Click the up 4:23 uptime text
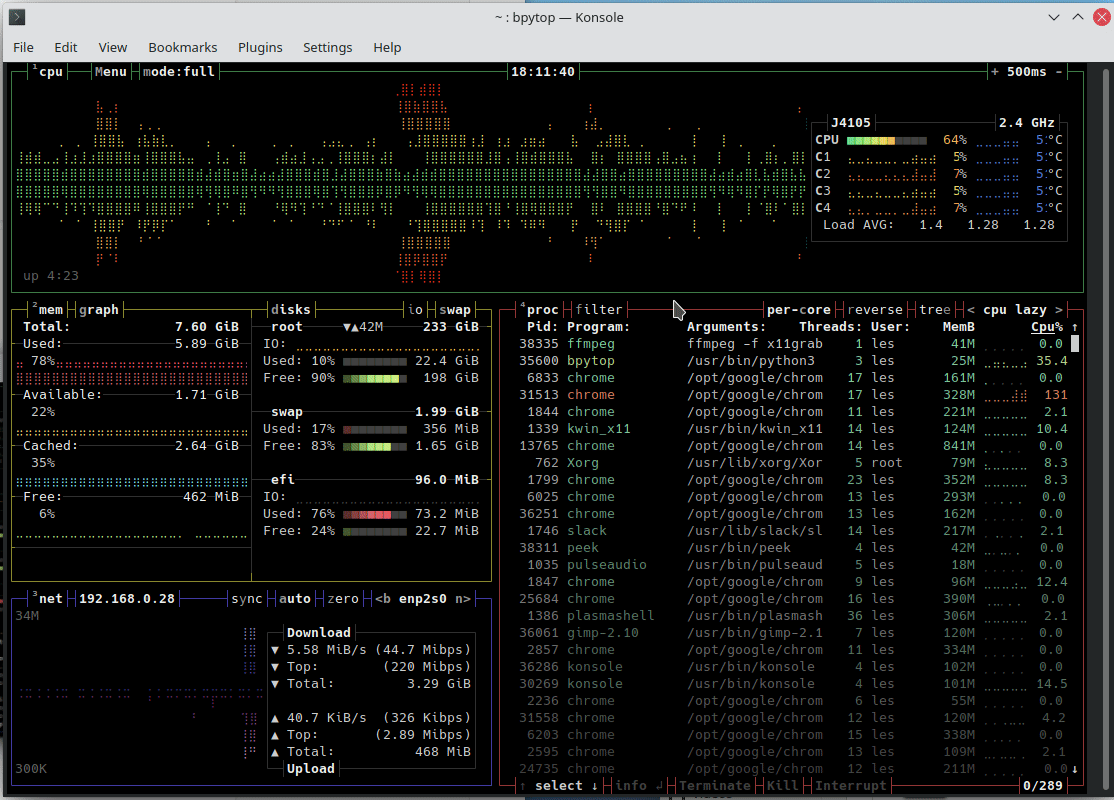 coord(50,276)
